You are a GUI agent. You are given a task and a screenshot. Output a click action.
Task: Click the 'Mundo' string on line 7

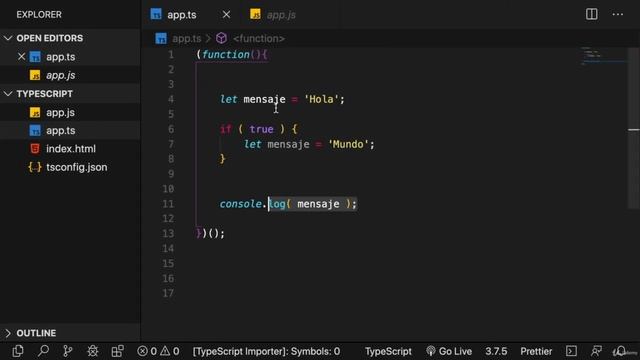(x=348, y=144)
